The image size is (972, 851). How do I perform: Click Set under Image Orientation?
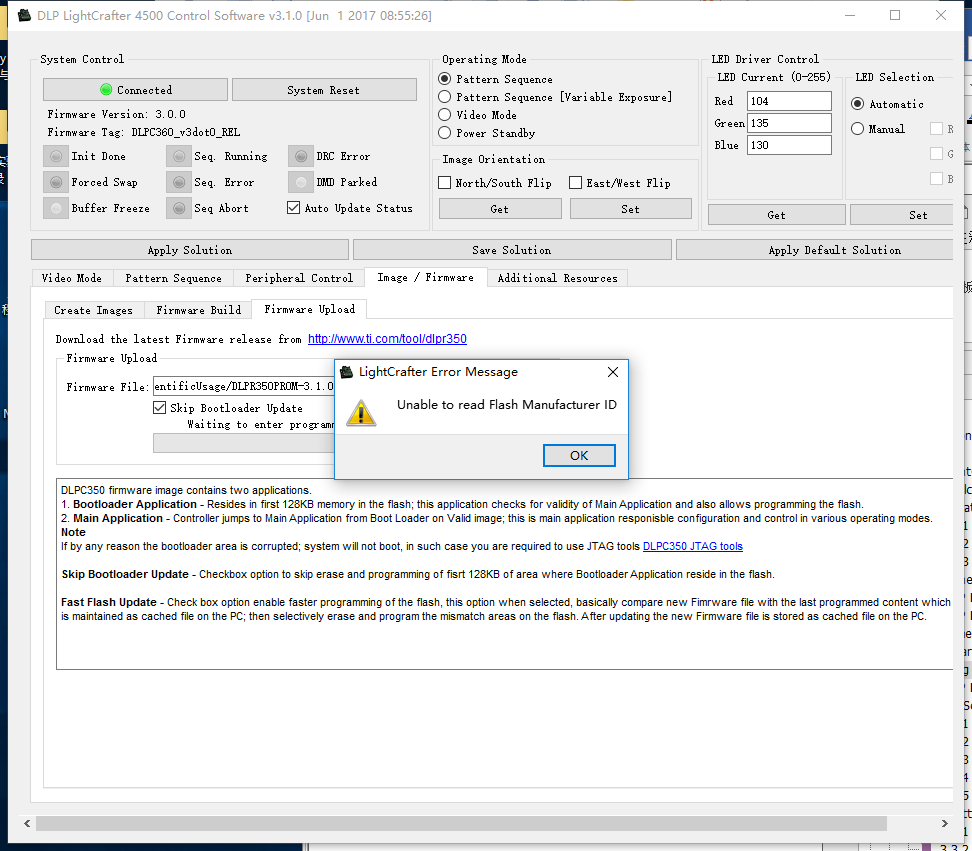(630, 209)
